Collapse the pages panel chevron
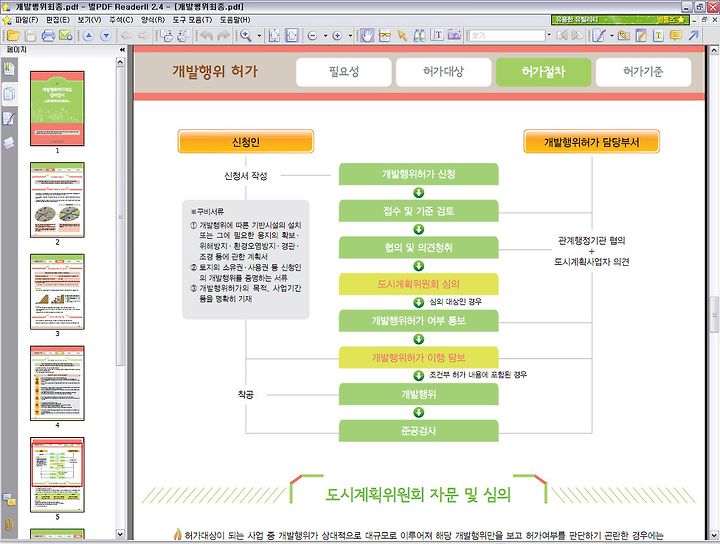 122,50
